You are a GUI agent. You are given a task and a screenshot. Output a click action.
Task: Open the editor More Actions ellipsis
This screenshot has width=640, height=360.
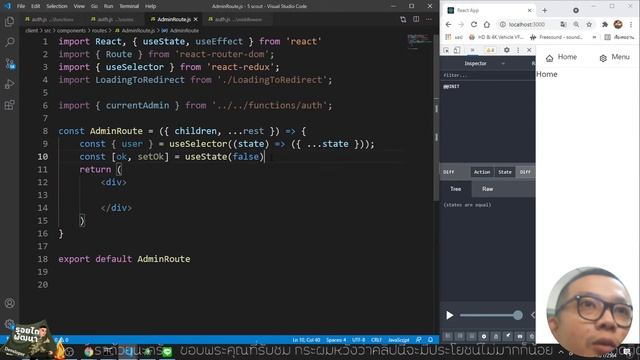[x=429, y=19]
